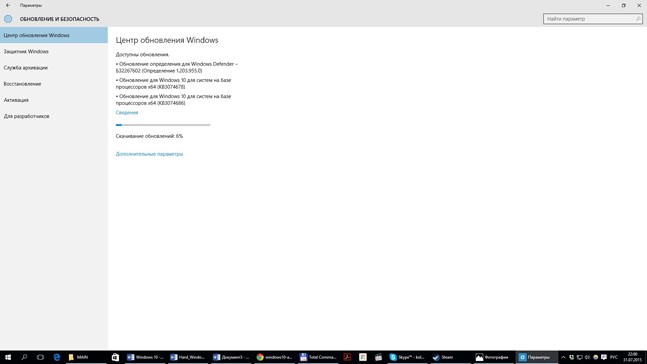Launch Microsoft Edge from the taskbar

click(x=57, y=357)
